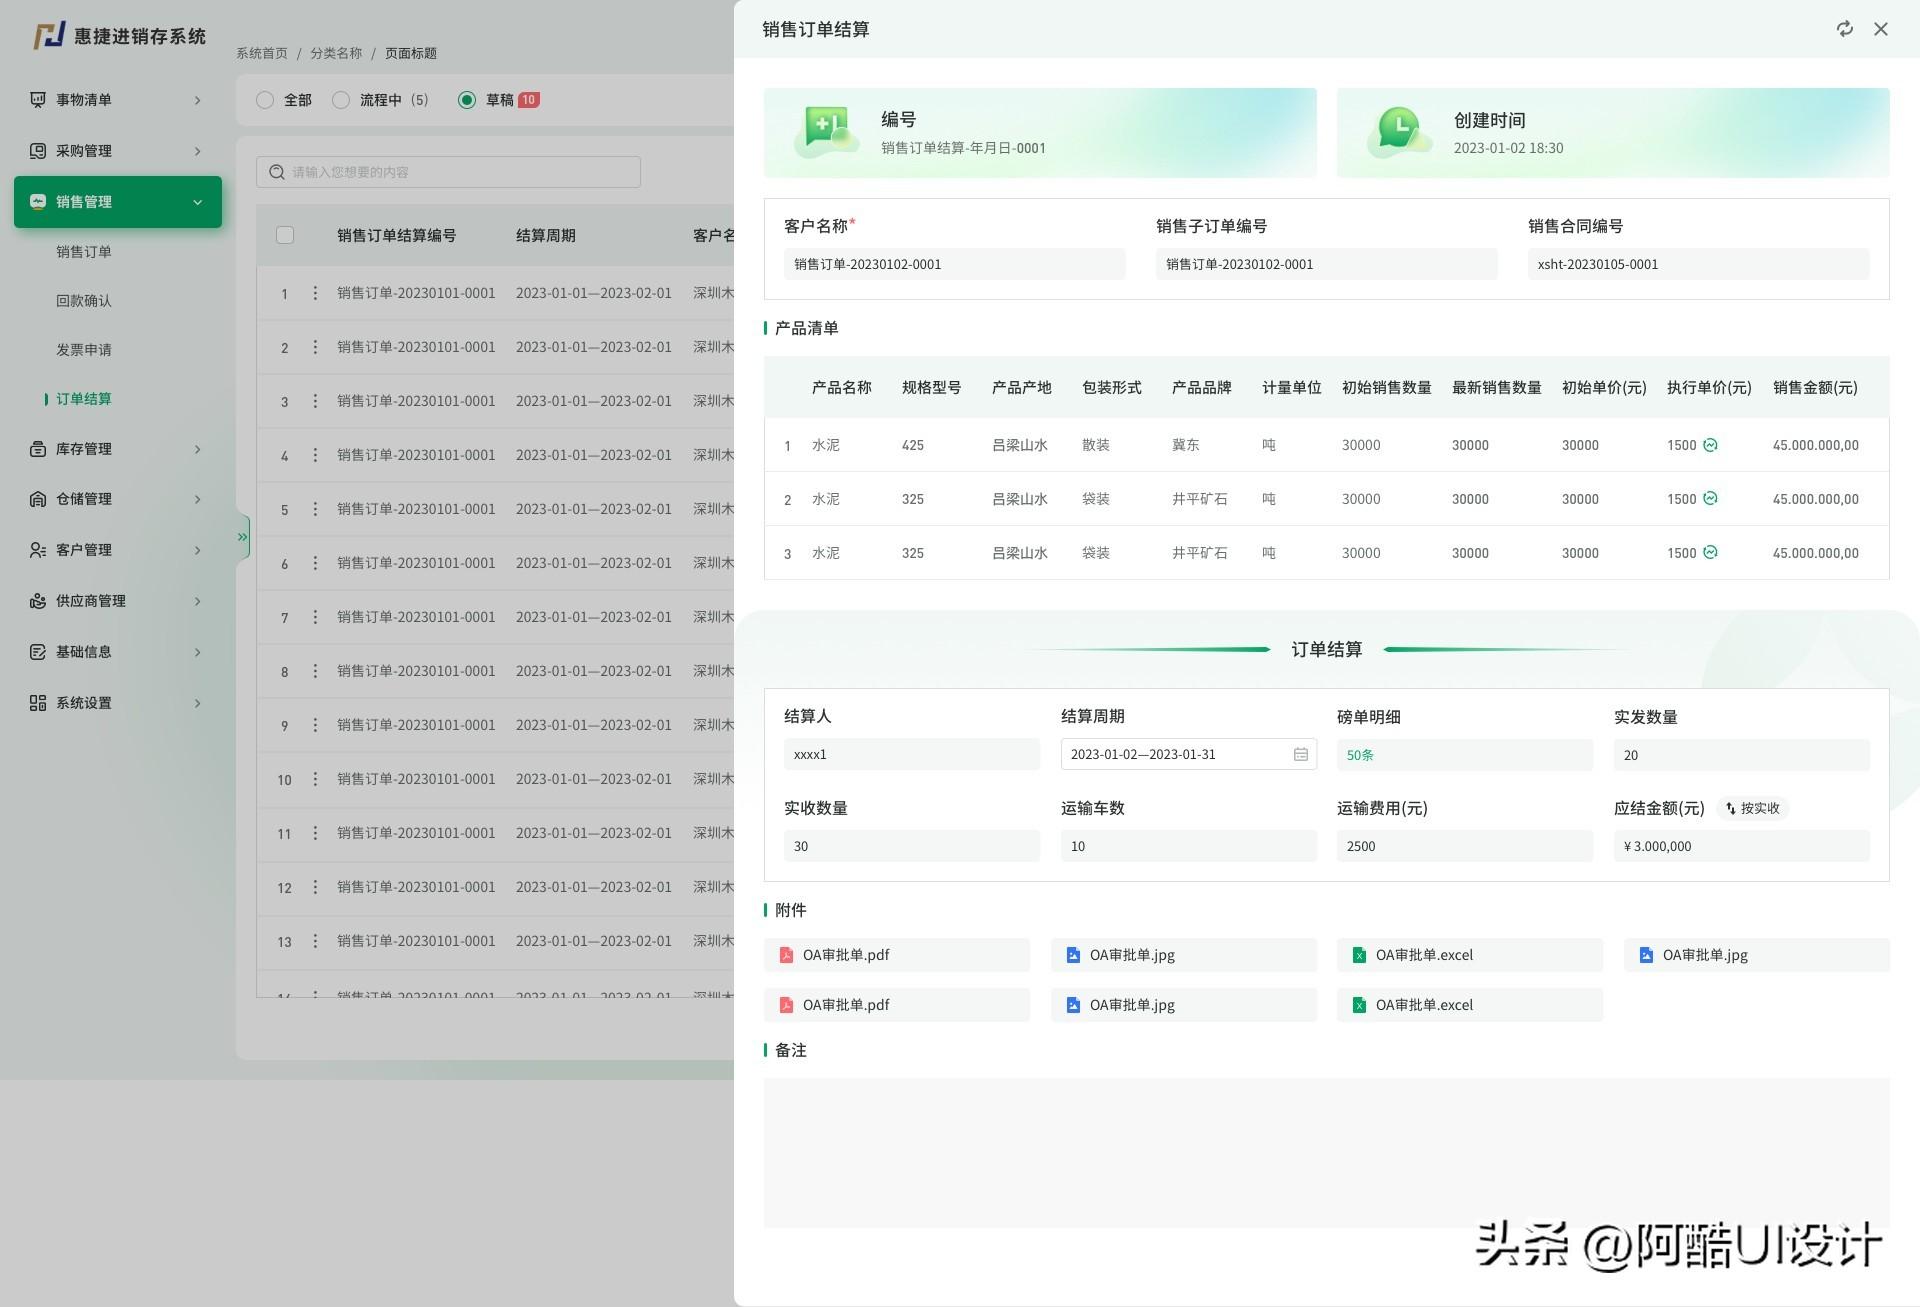Click the sidebar collapse arrow

pyautogui.click(x=241, y=536)
